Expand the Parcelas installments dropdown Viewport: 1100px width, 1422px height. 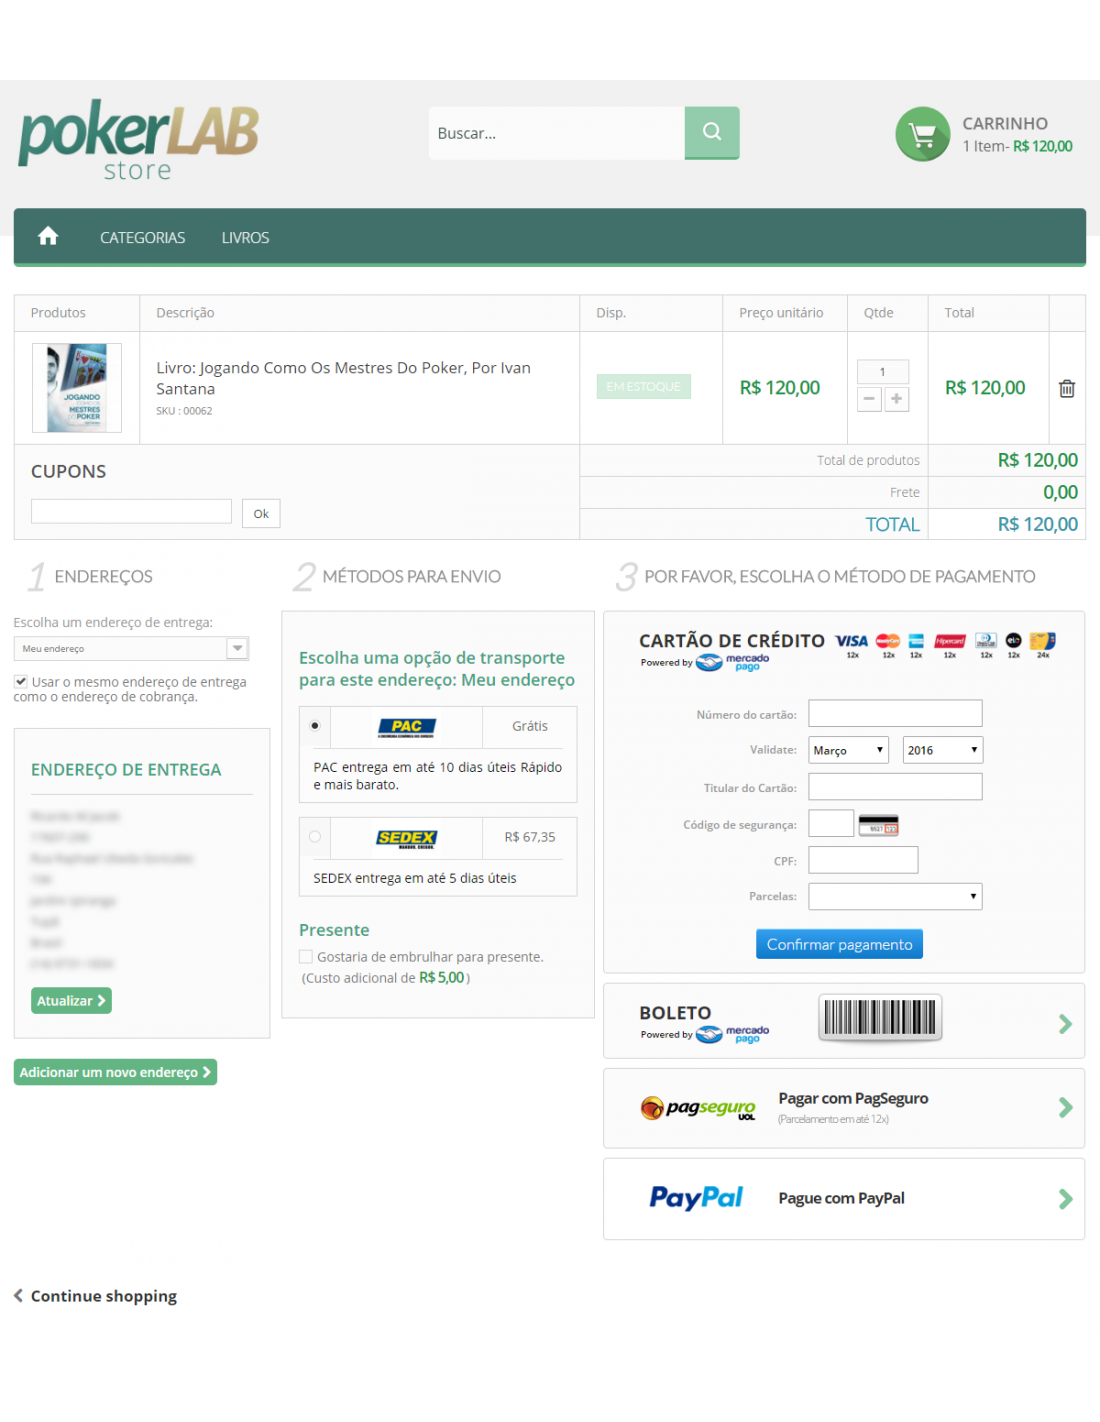[894, 896]
